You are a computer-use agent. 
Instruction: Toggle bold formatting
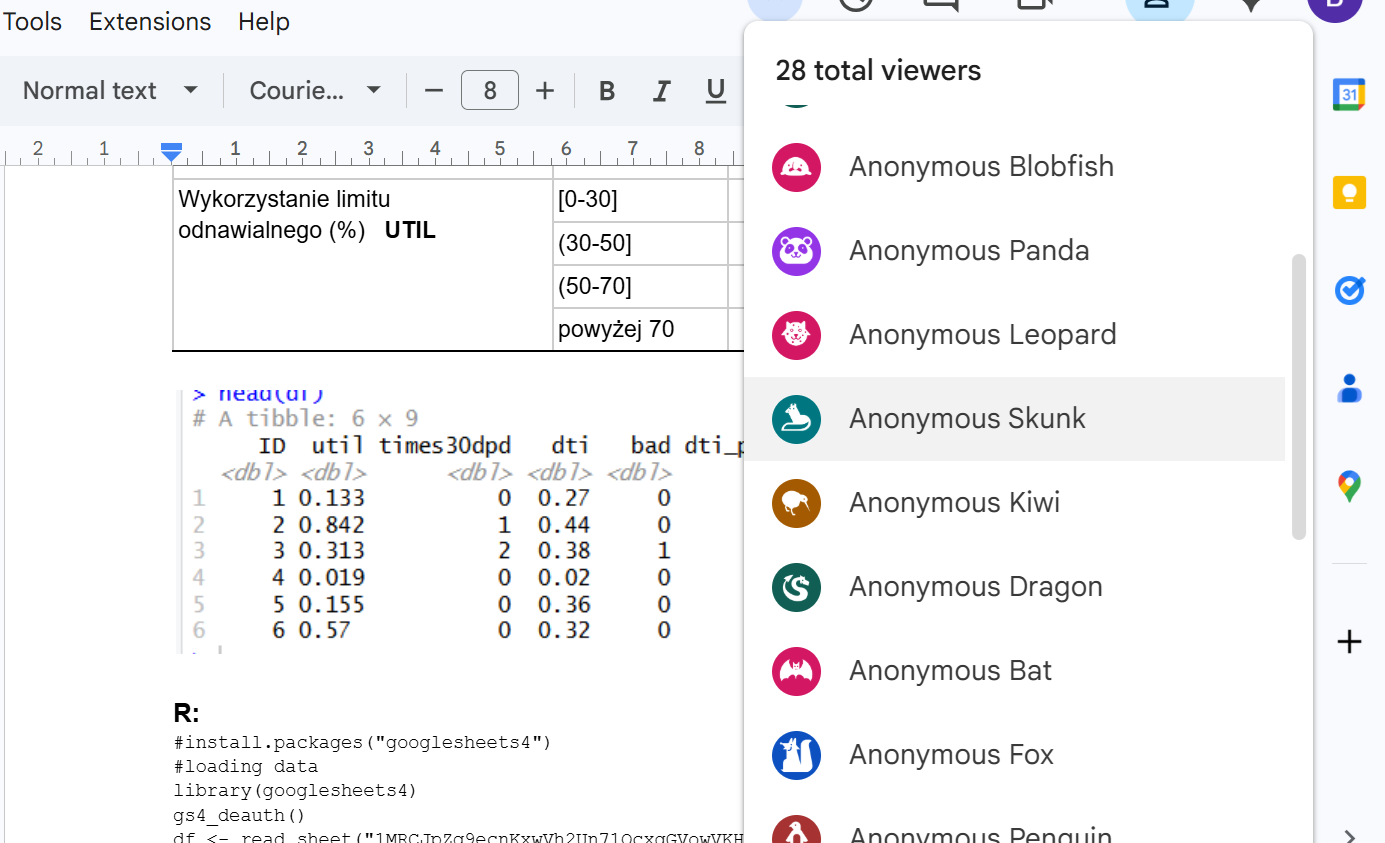pos(606,91)
